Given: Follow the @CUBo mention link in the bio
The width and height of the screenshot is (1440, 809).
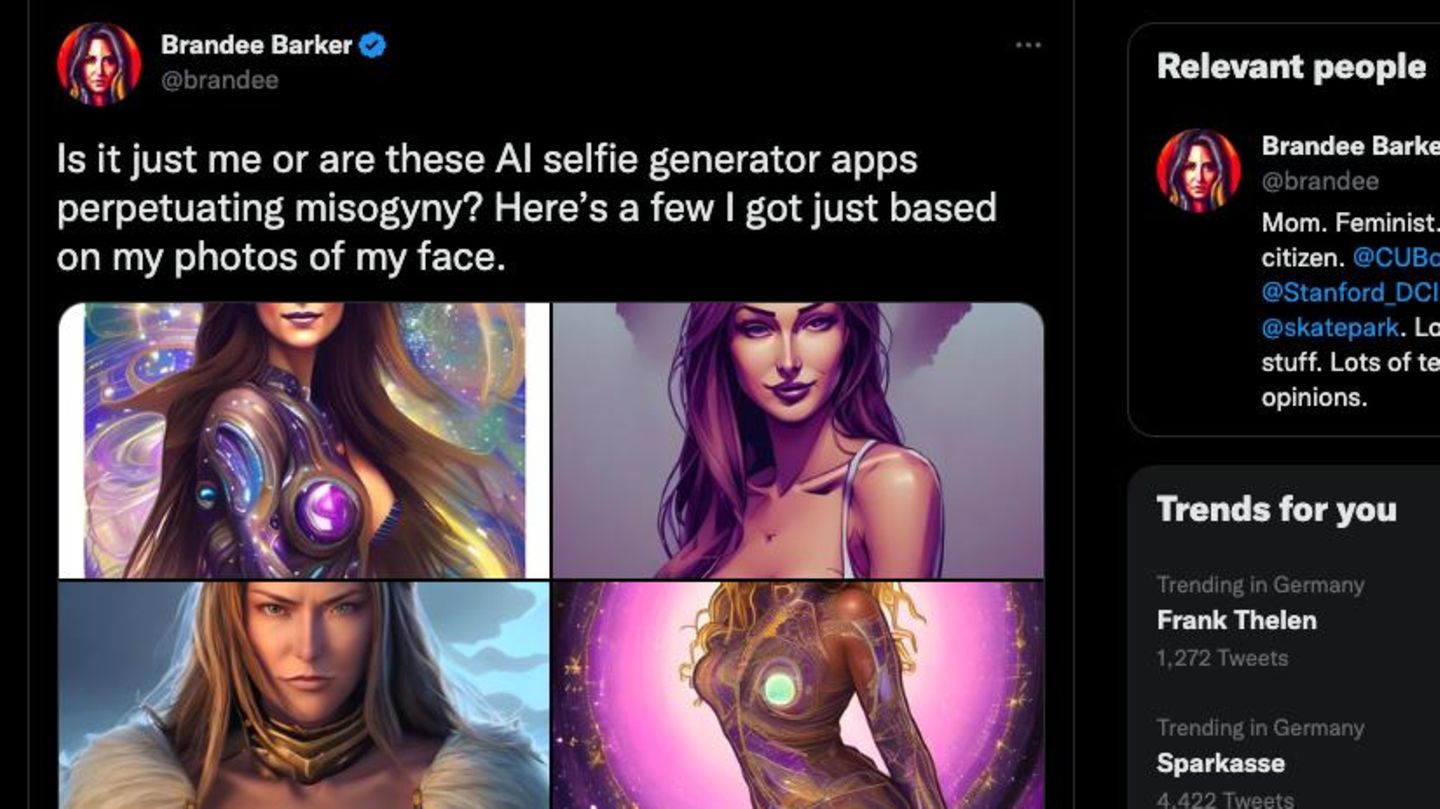Looking at the screenshot, I should coord(1395,257).
